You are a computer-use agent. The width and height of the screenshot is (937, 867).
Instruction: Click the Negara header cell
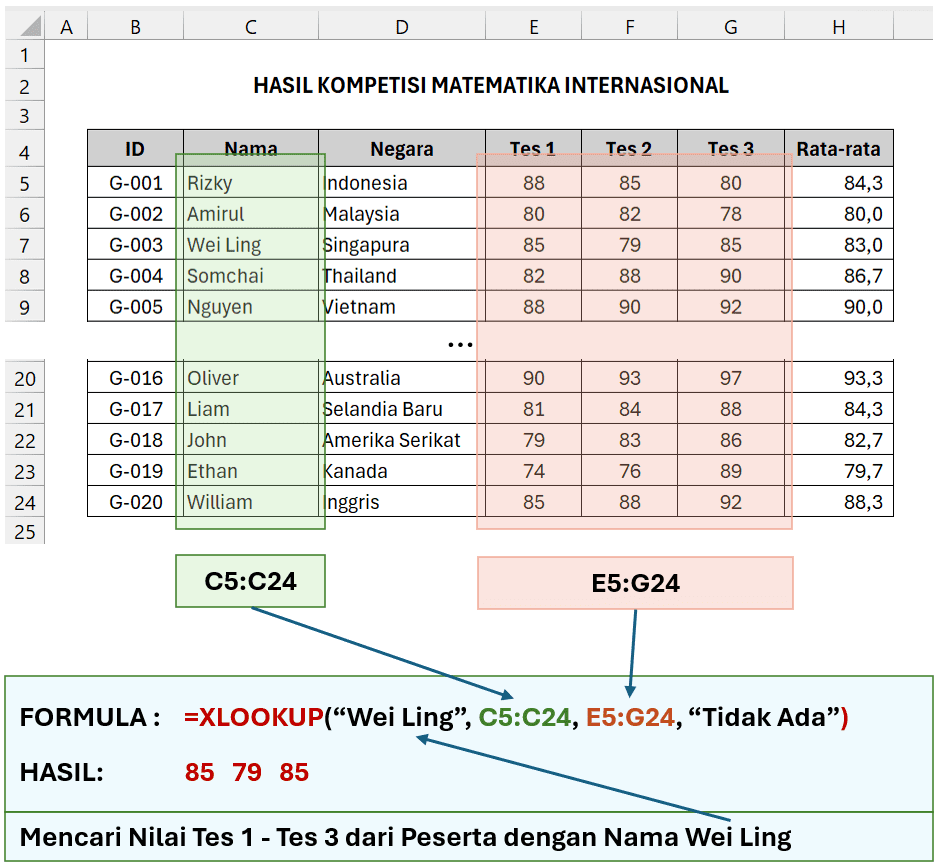click(x=402, y=148)
